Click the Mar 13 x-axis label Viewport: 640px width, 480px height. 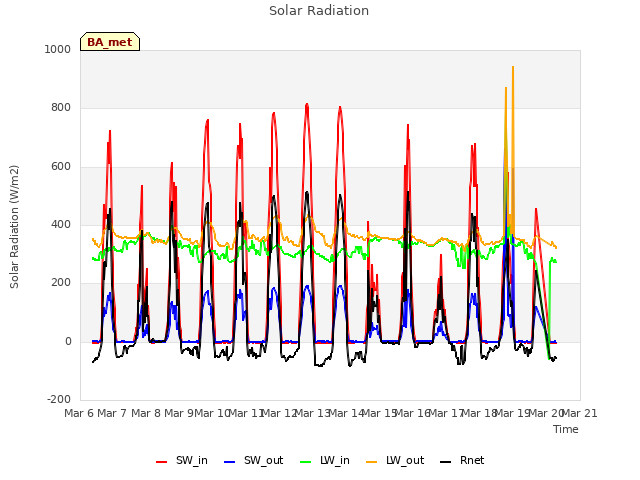pos(312,413)
